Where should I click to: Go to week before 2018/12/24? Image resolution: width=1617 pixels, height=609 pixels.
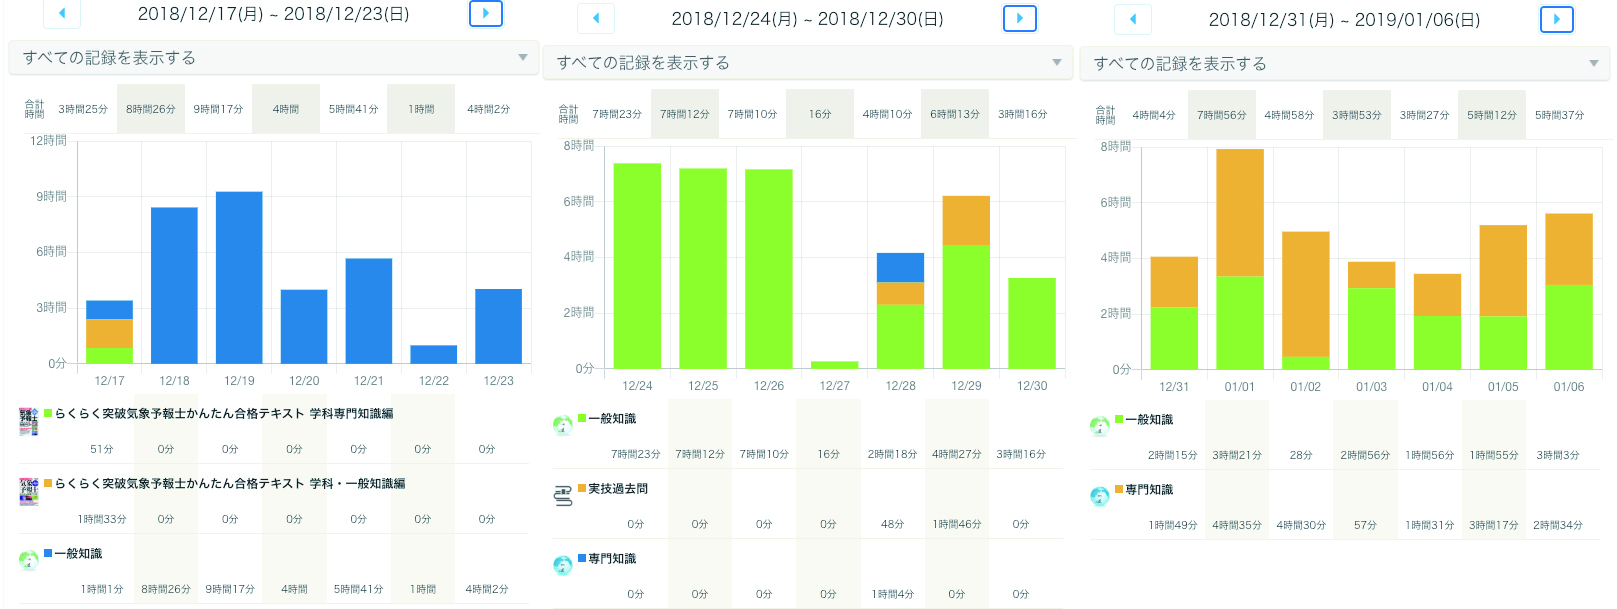[x=596, y=18]
